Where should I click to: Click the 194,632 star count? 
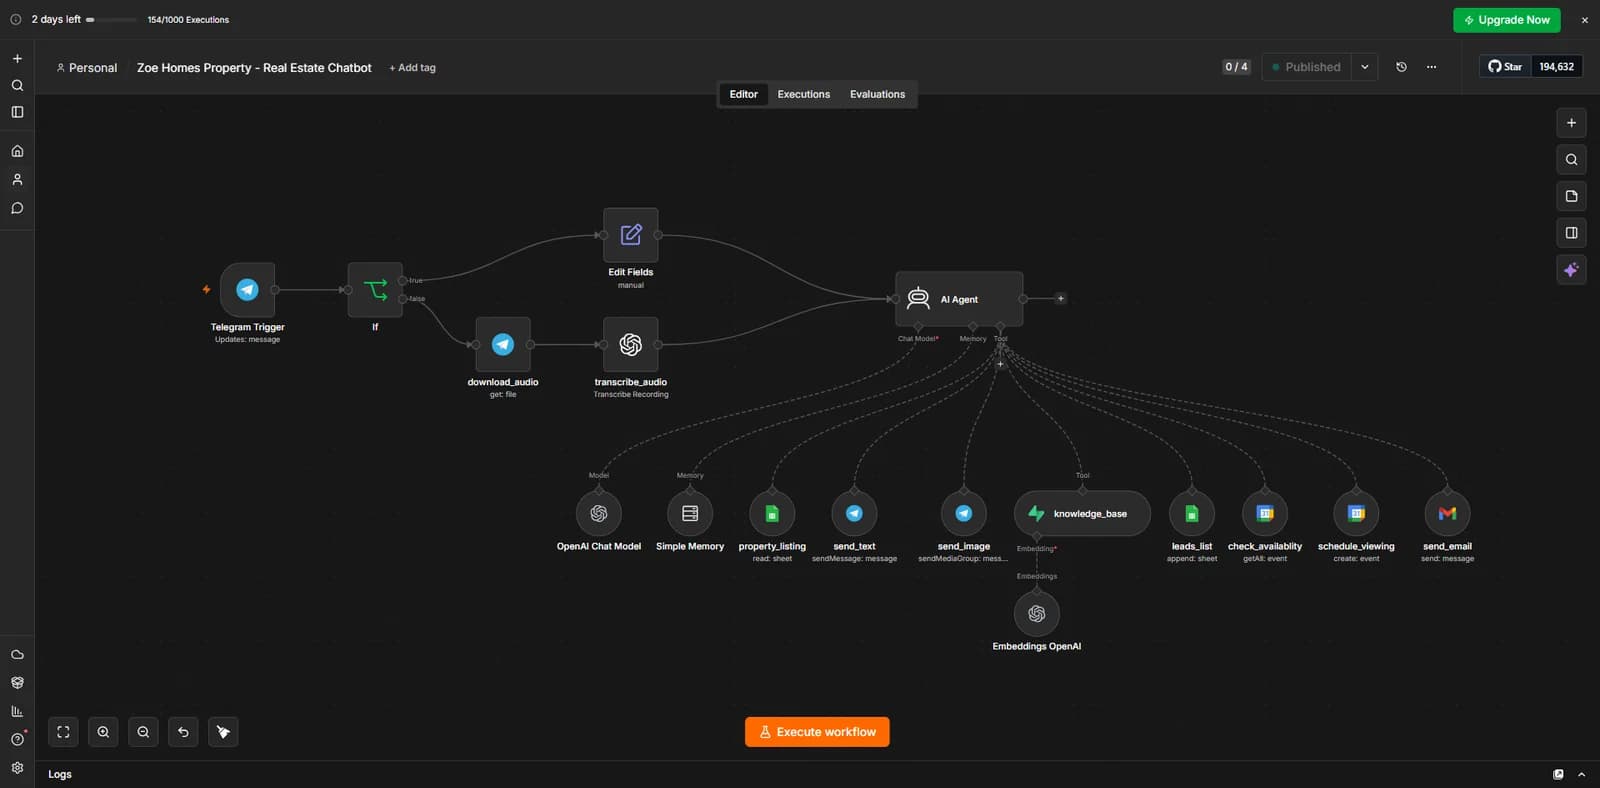1556,67
